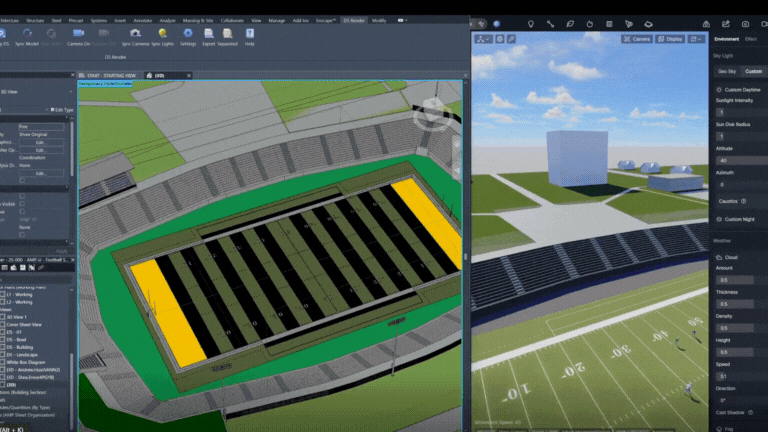This screenshot has width=768, height=432.
Task: Click the Sync Cameras ribbon icon
Action: 135,37
